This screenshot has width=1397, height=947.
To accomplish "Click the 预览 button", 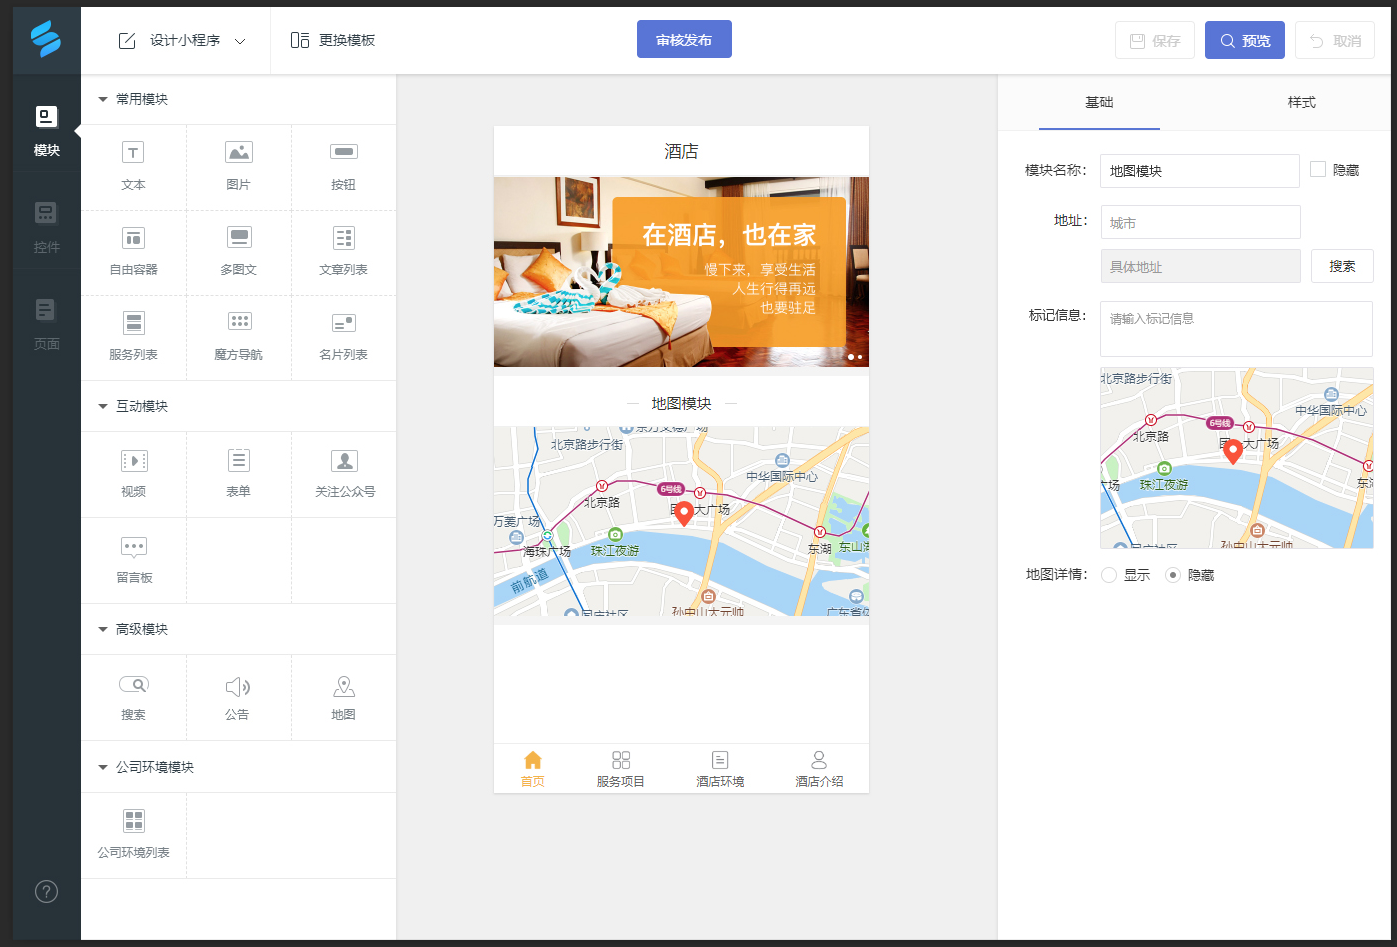I will coord(1245,40).
